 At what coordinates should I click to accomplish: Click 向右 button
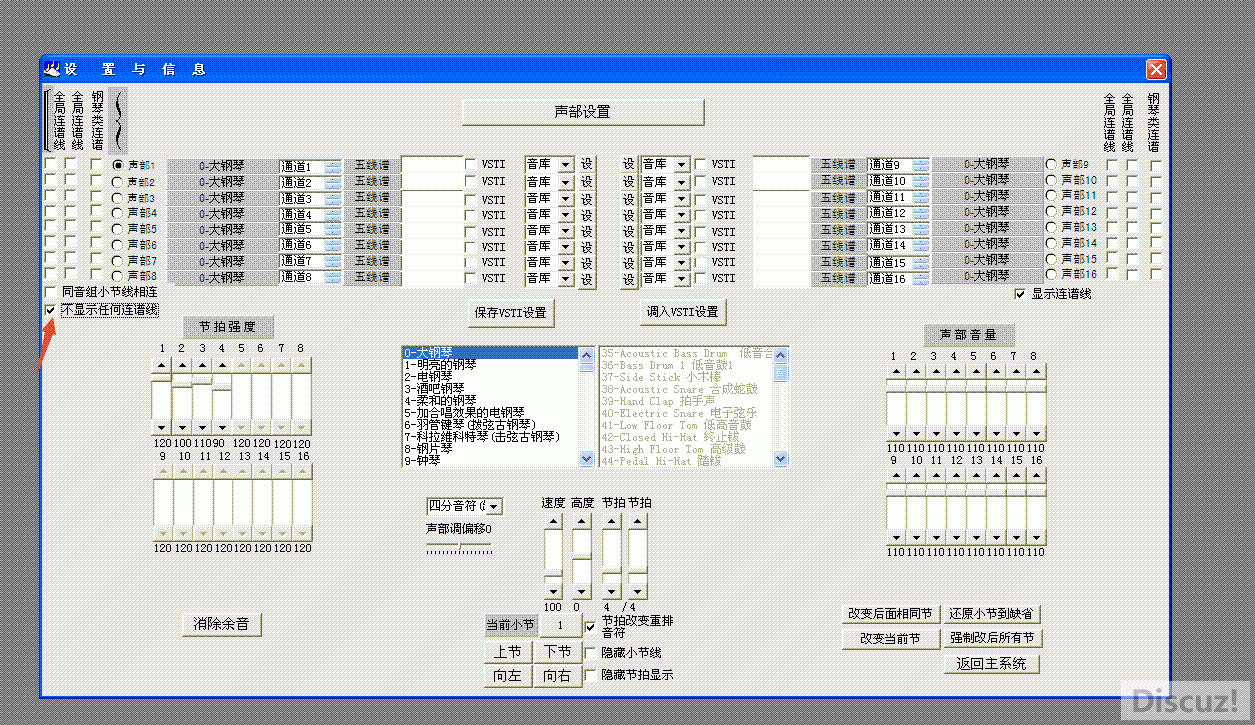click(x=558, y=676)
